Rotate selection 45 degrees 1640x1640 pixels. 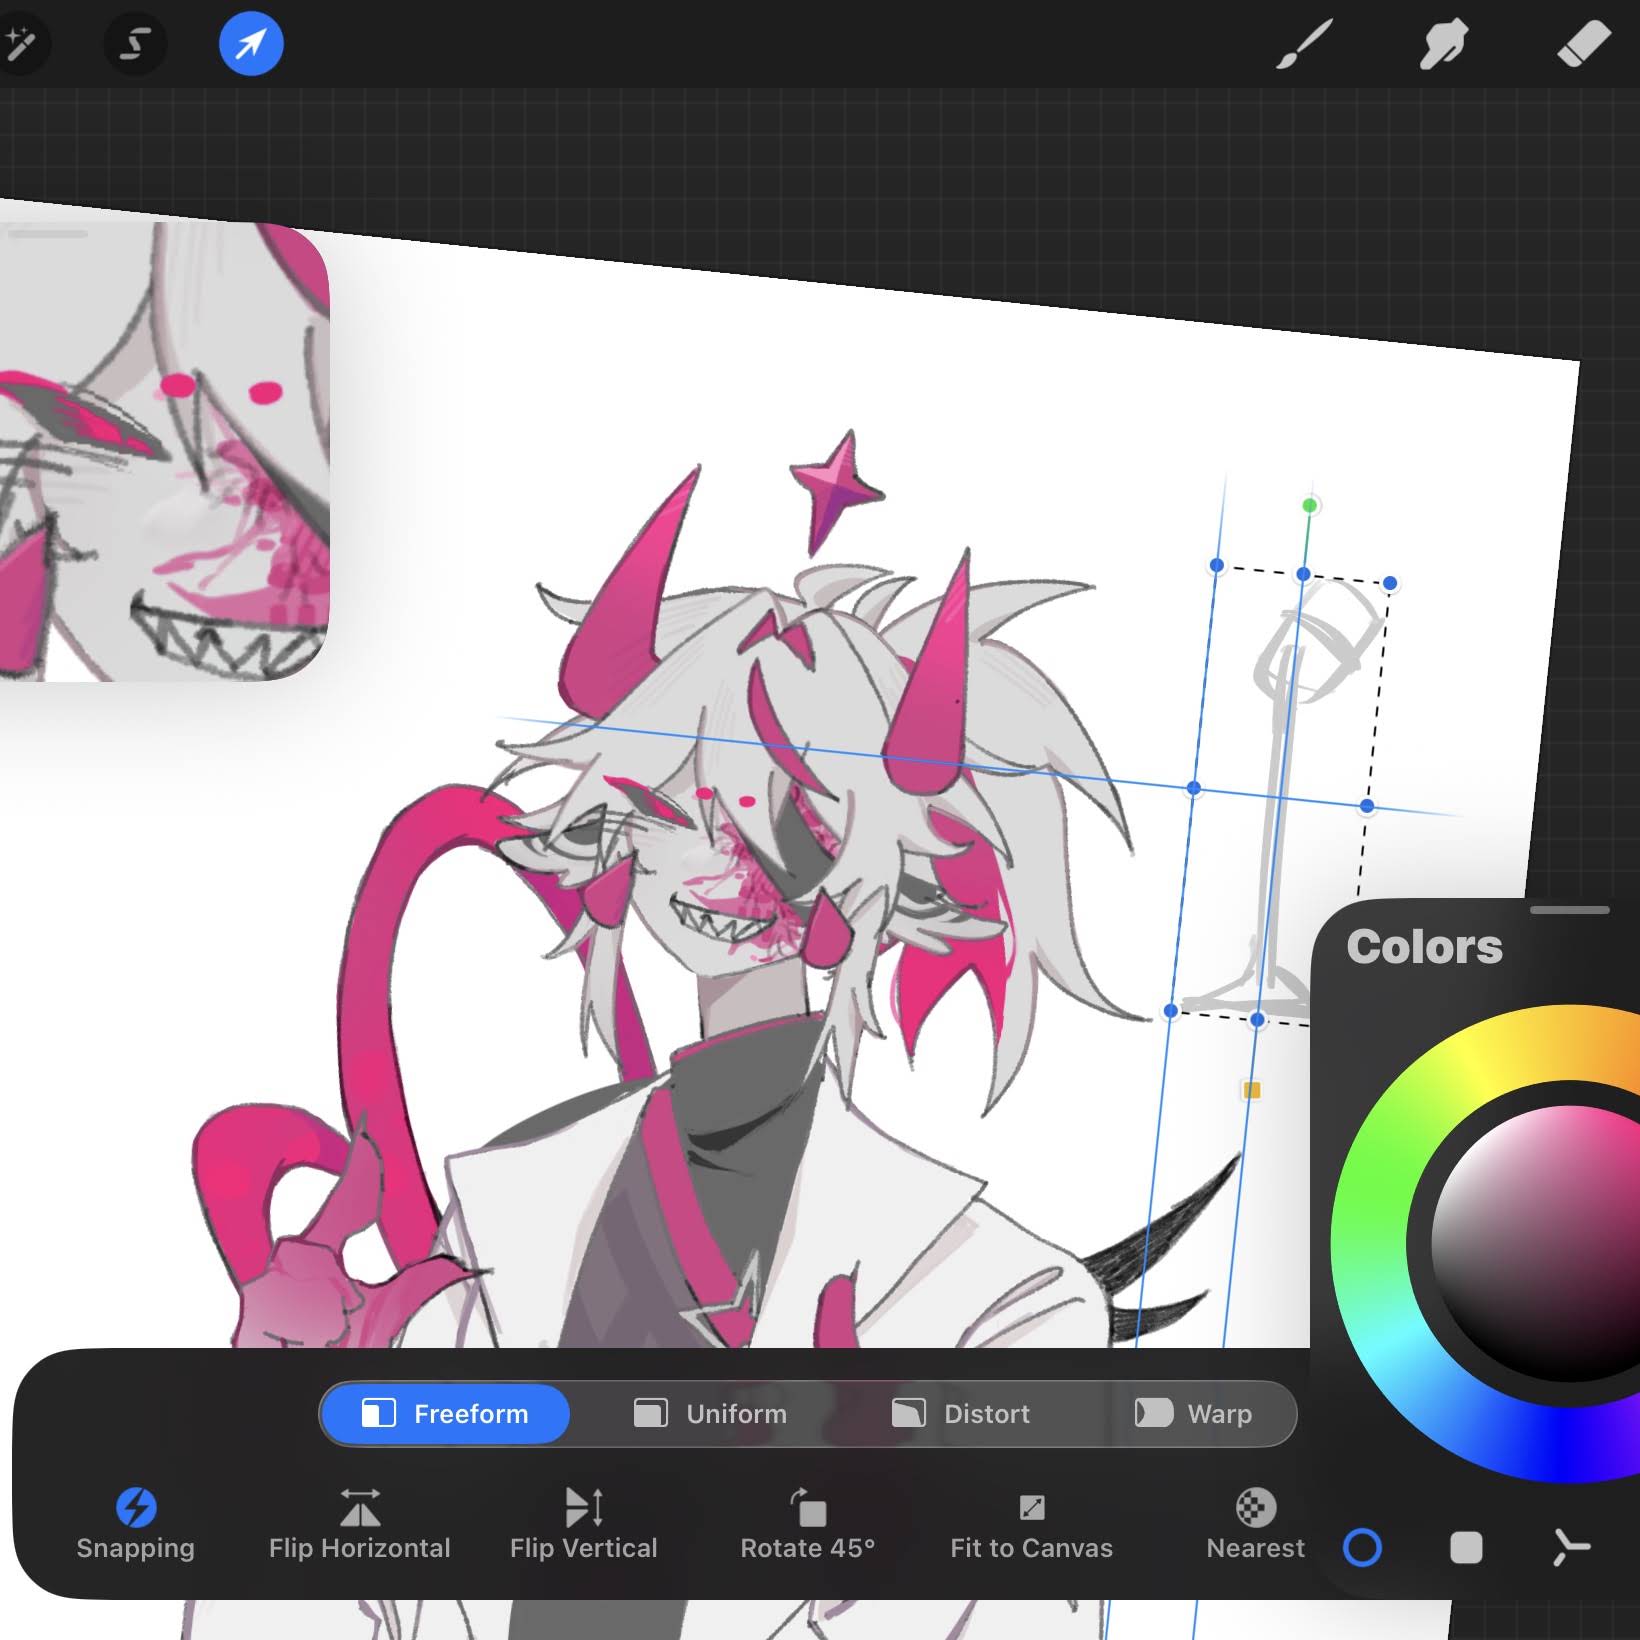pyautogui.click(x=807, y=1524)
